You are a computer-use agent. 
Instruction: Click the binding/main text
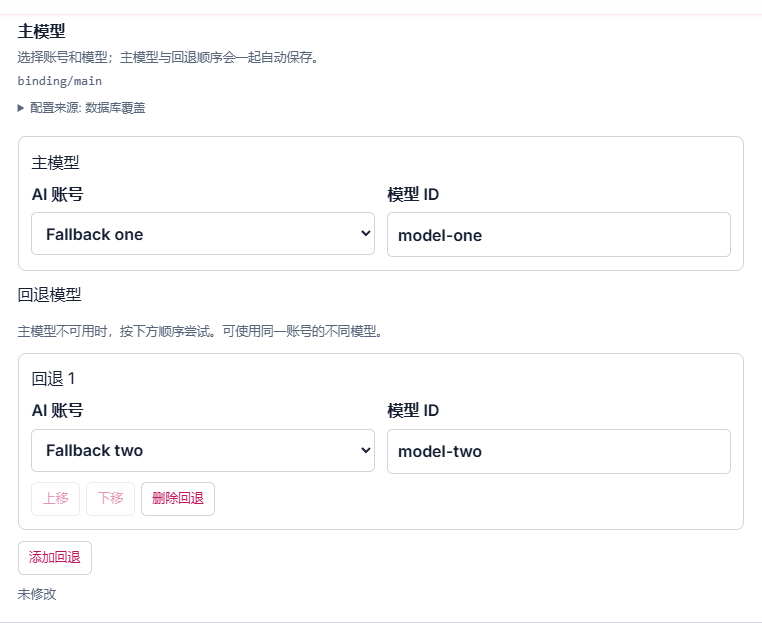(60, 81)
